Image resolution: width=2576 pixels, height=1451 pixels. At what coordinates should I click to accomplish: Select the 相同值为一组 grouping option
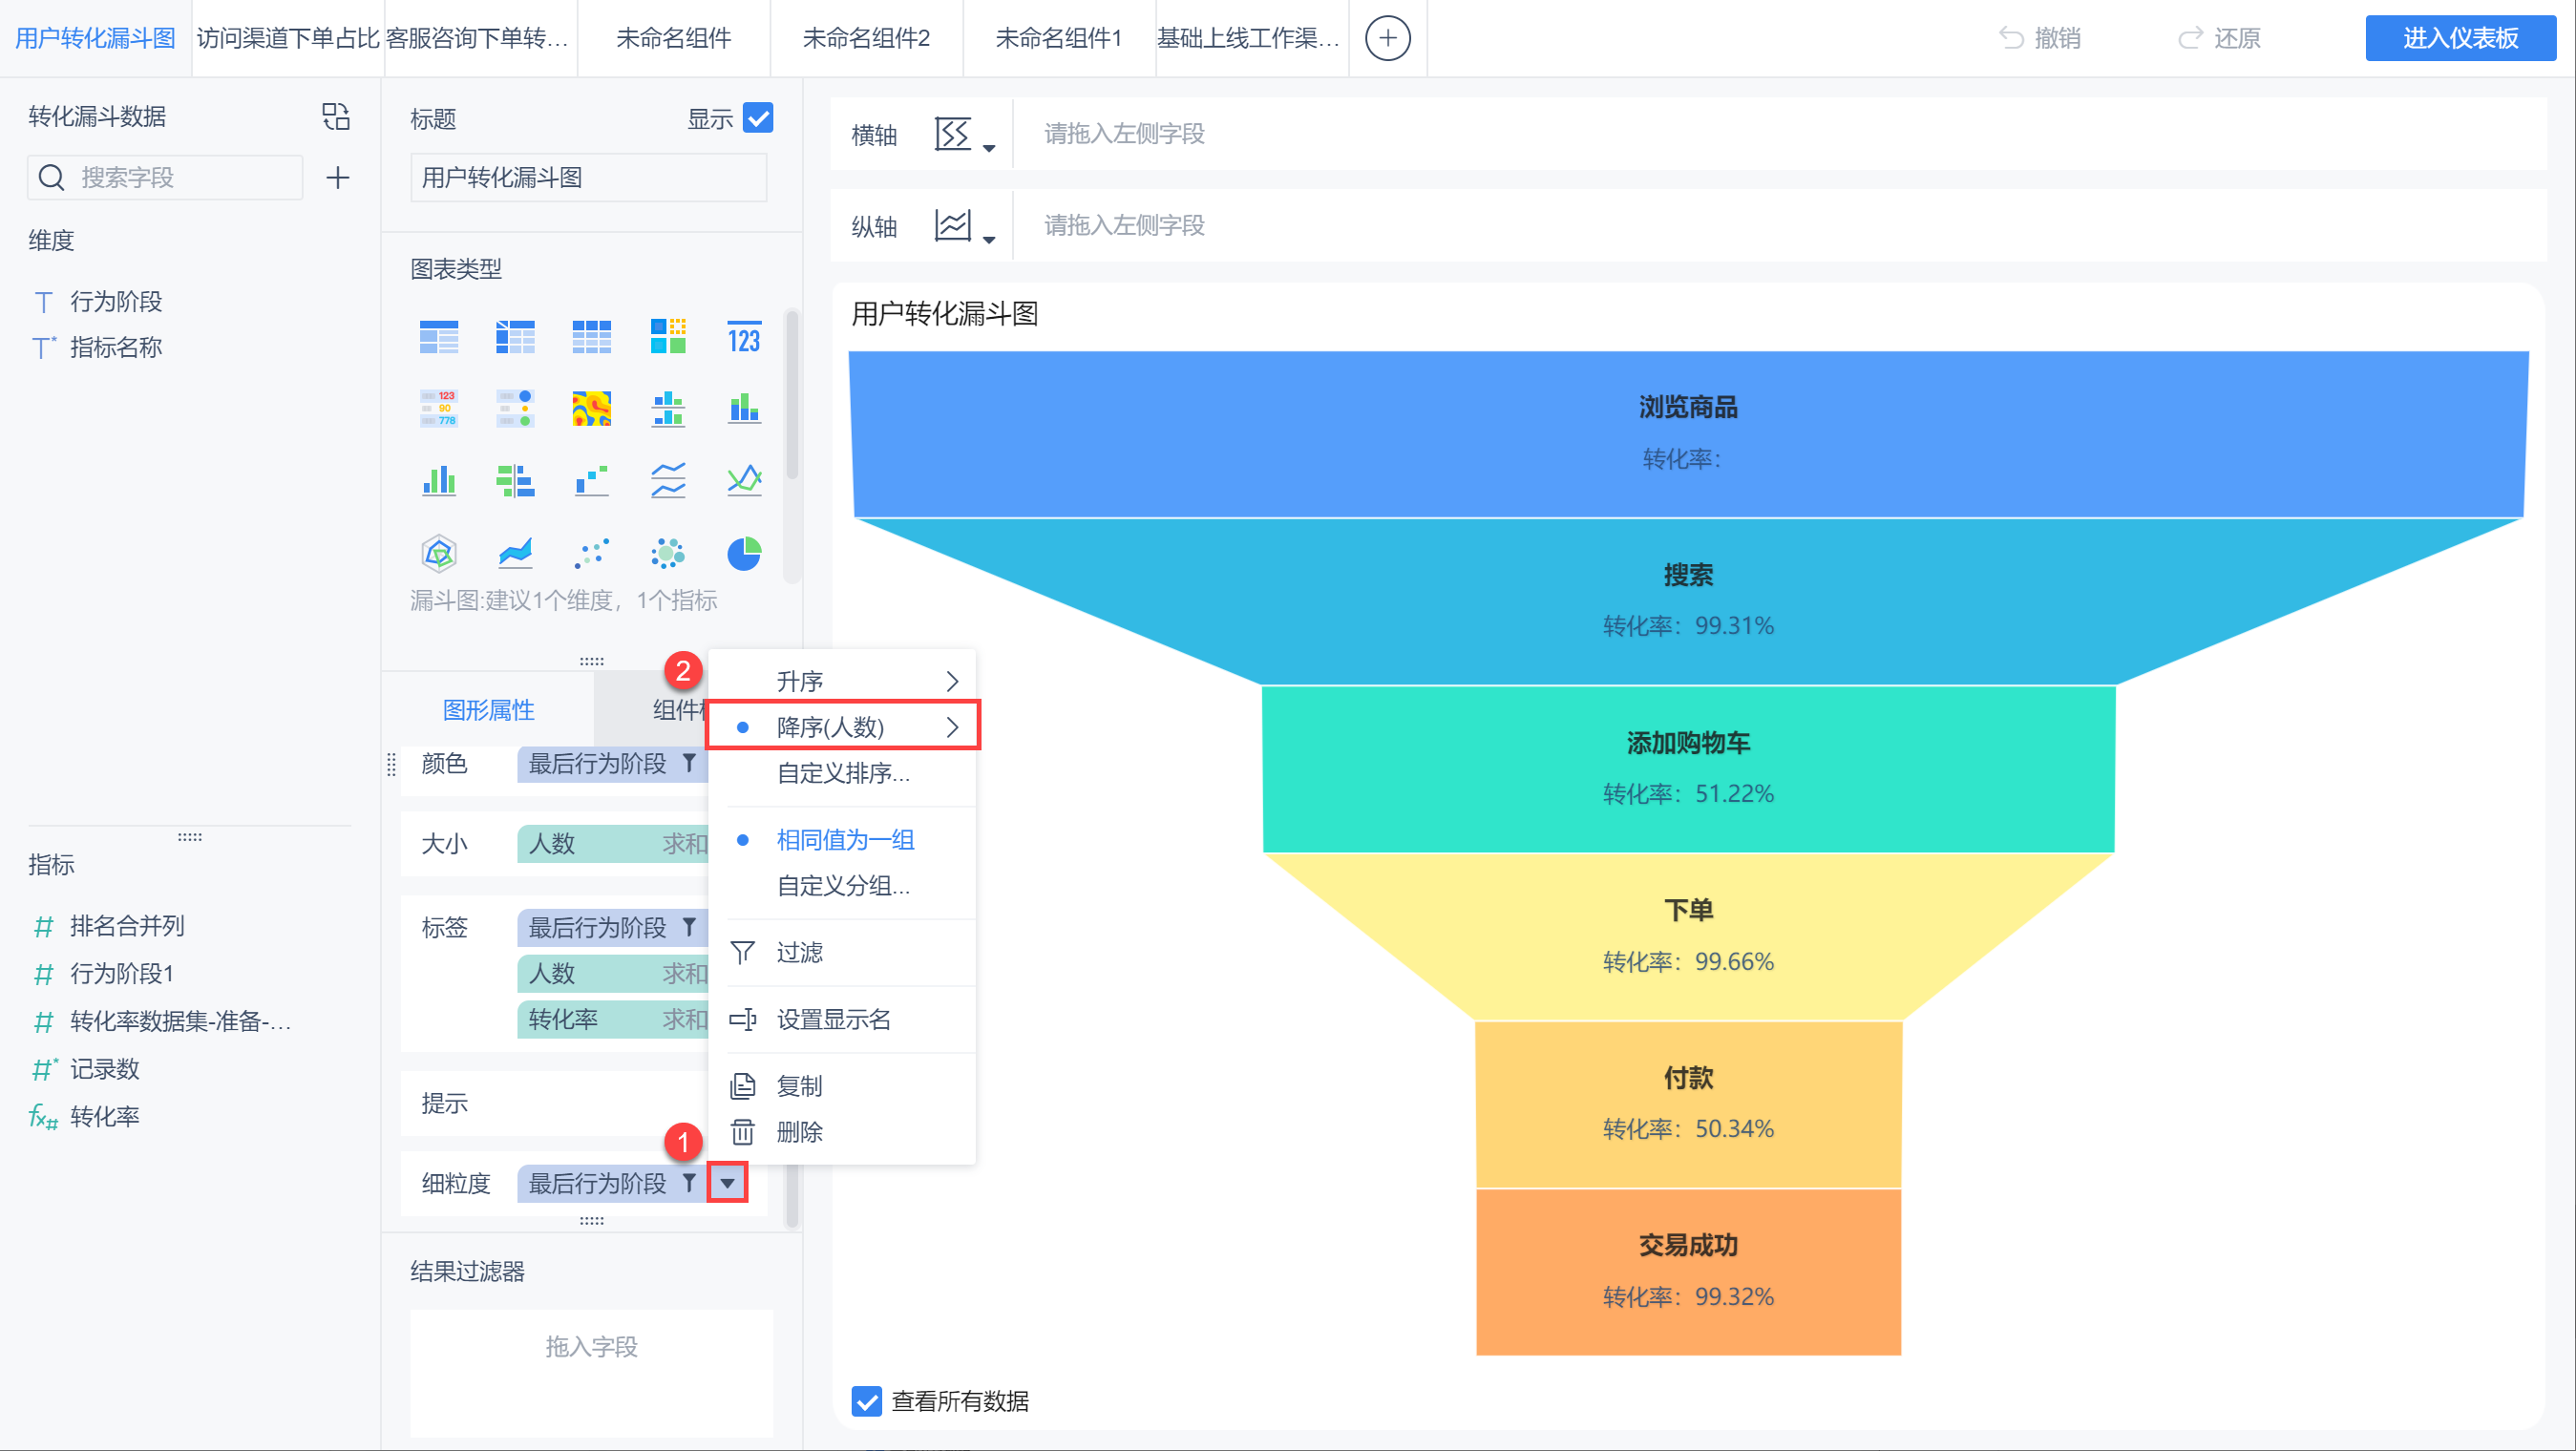click(845, 839)
